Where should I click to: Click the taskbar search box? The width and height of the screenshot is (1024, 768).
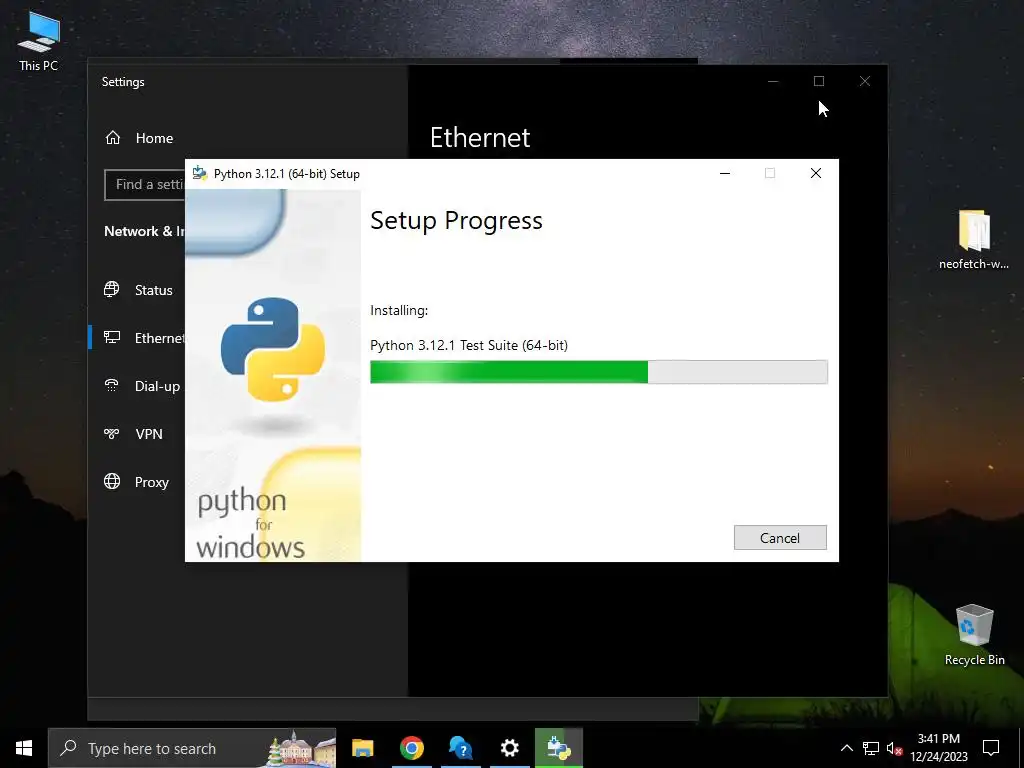[192, 748]
